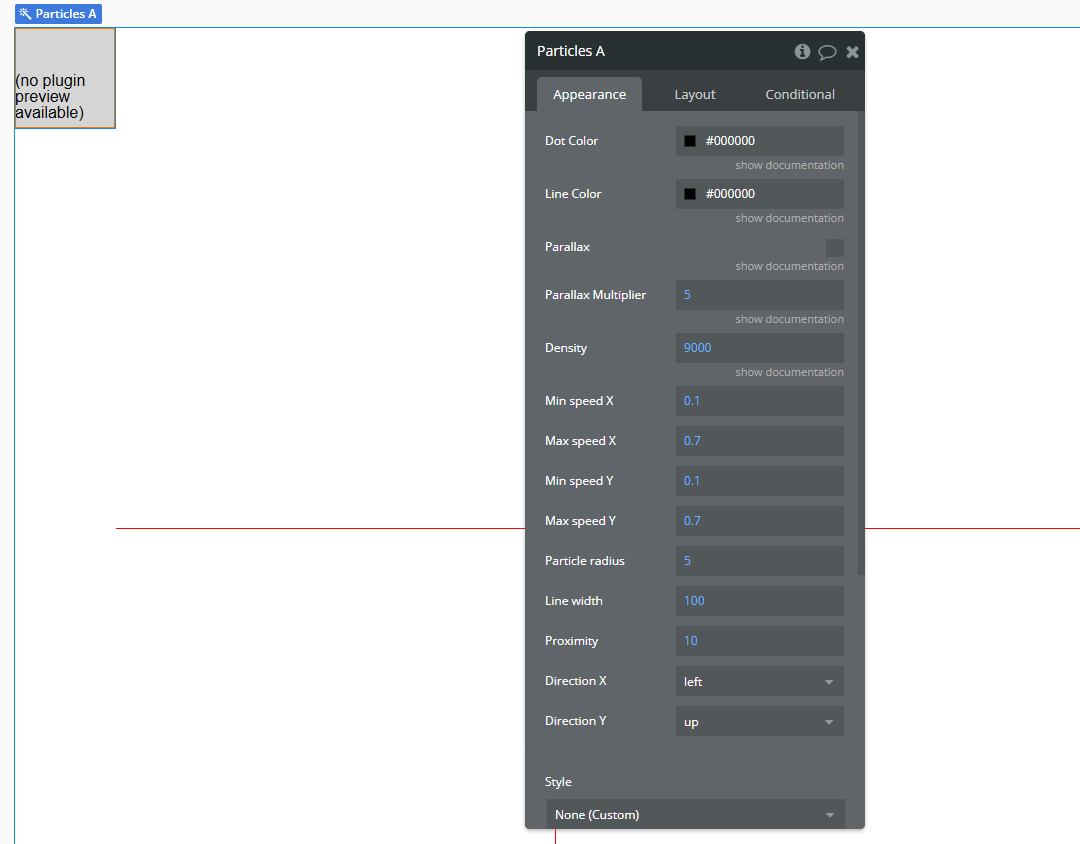Enable the Parallax checkbox
The width and height of the screenshot is (1080, 844).
coord(835,247)
